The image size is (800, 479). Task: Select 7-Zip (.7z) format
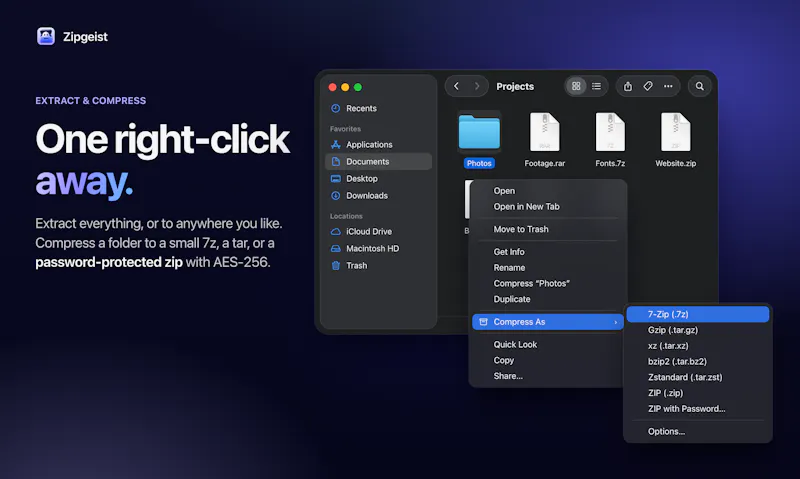(697, 314)
